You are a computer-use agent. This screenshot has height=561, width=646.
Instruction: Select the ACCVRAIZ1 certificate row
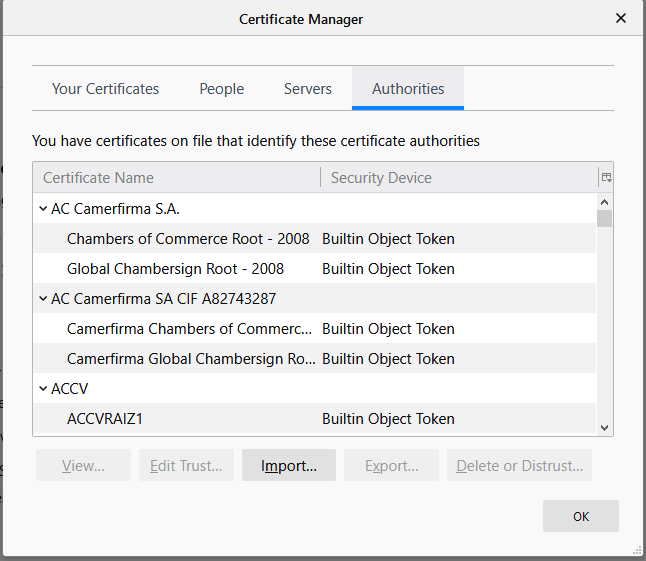[x=105, y=419]
